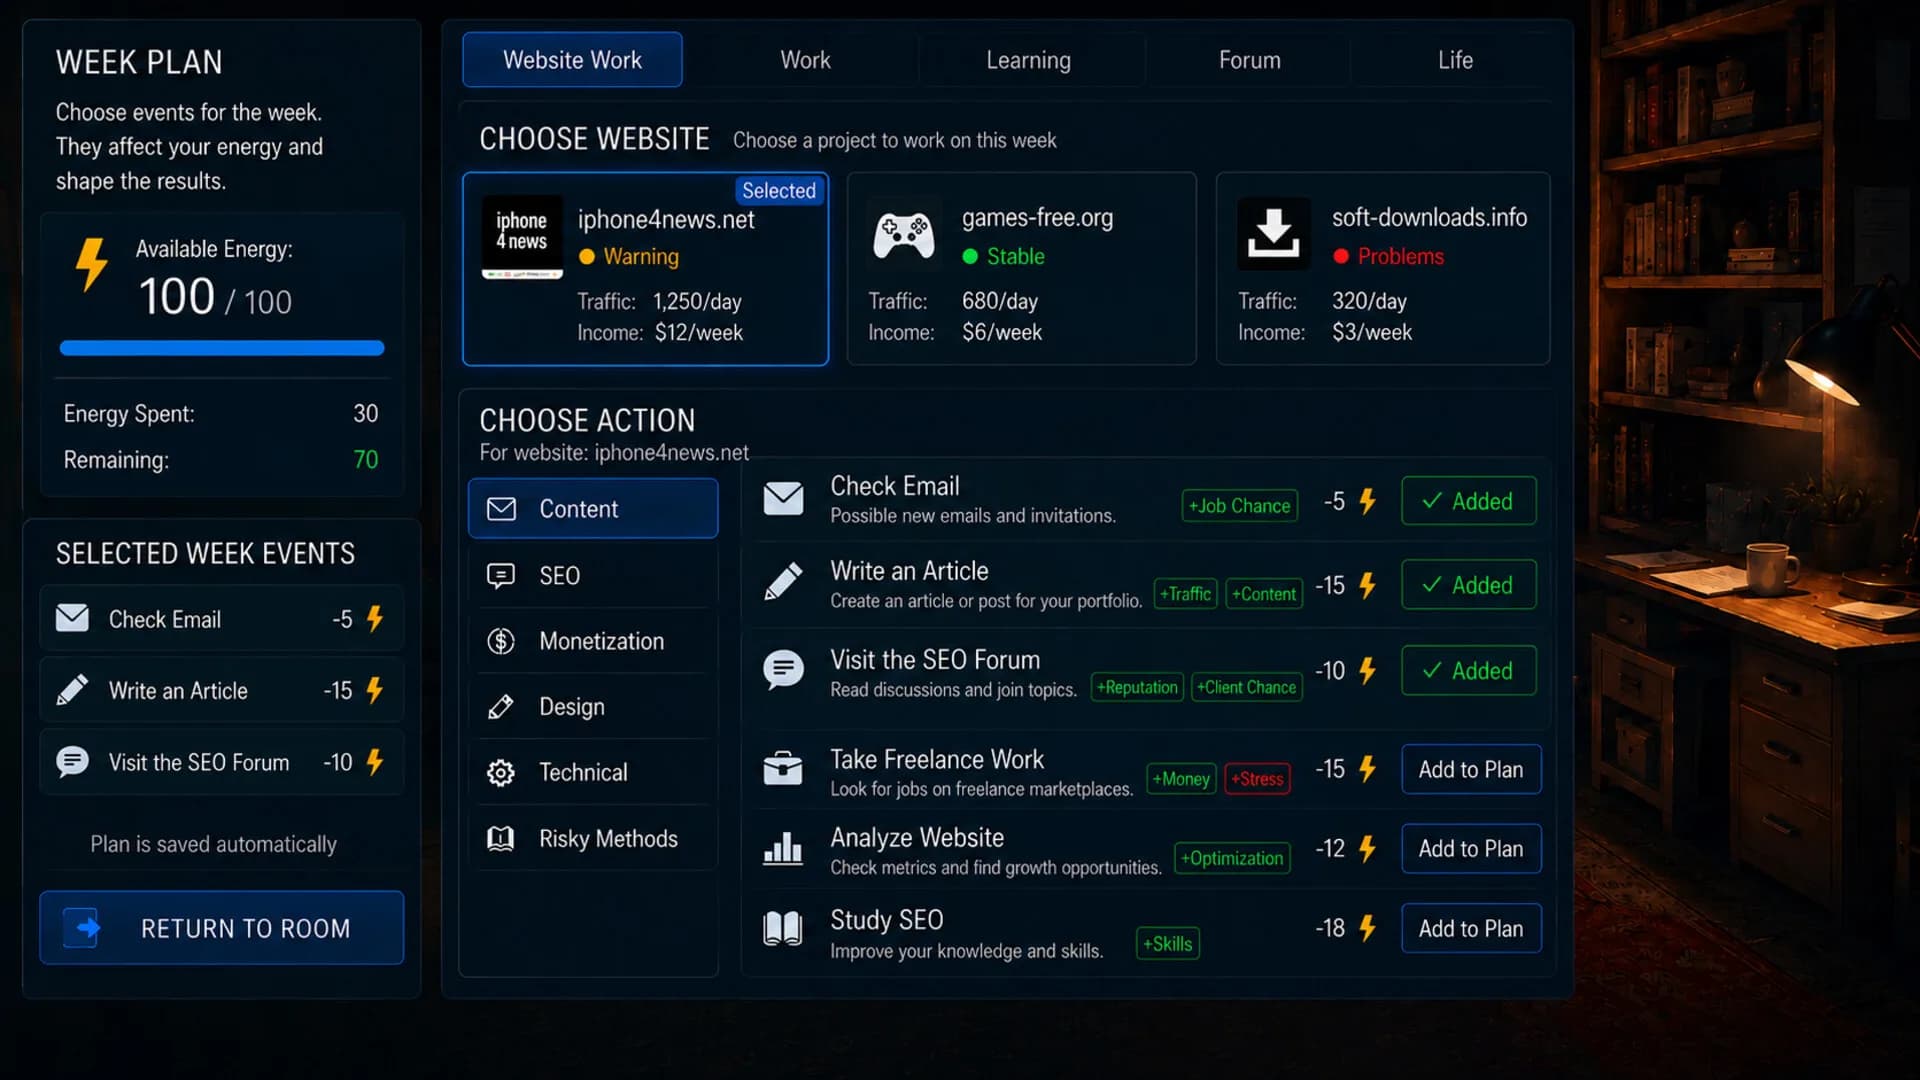Remove Check Email via its Added toggle
This screenshot has height=1080, width=1920.
point(1468,501)
